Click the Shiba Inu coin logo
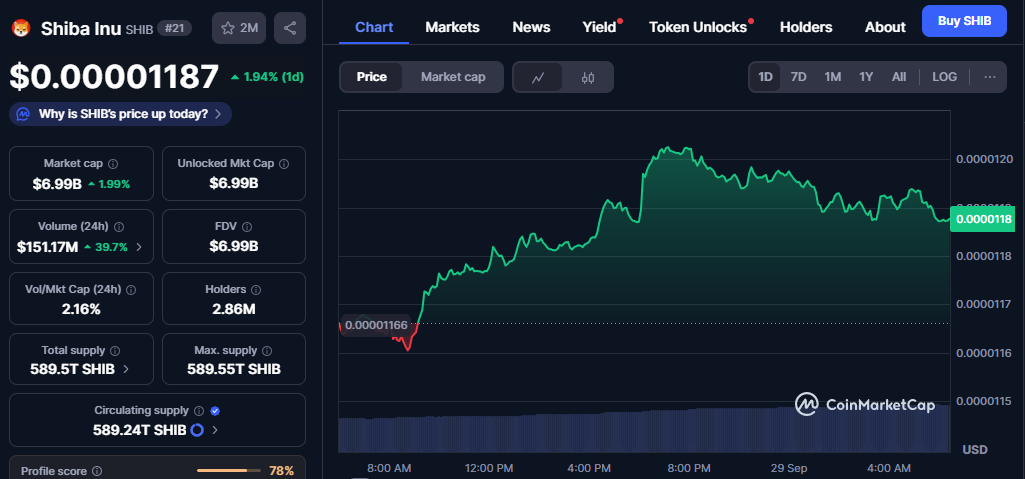 [20, 28]
